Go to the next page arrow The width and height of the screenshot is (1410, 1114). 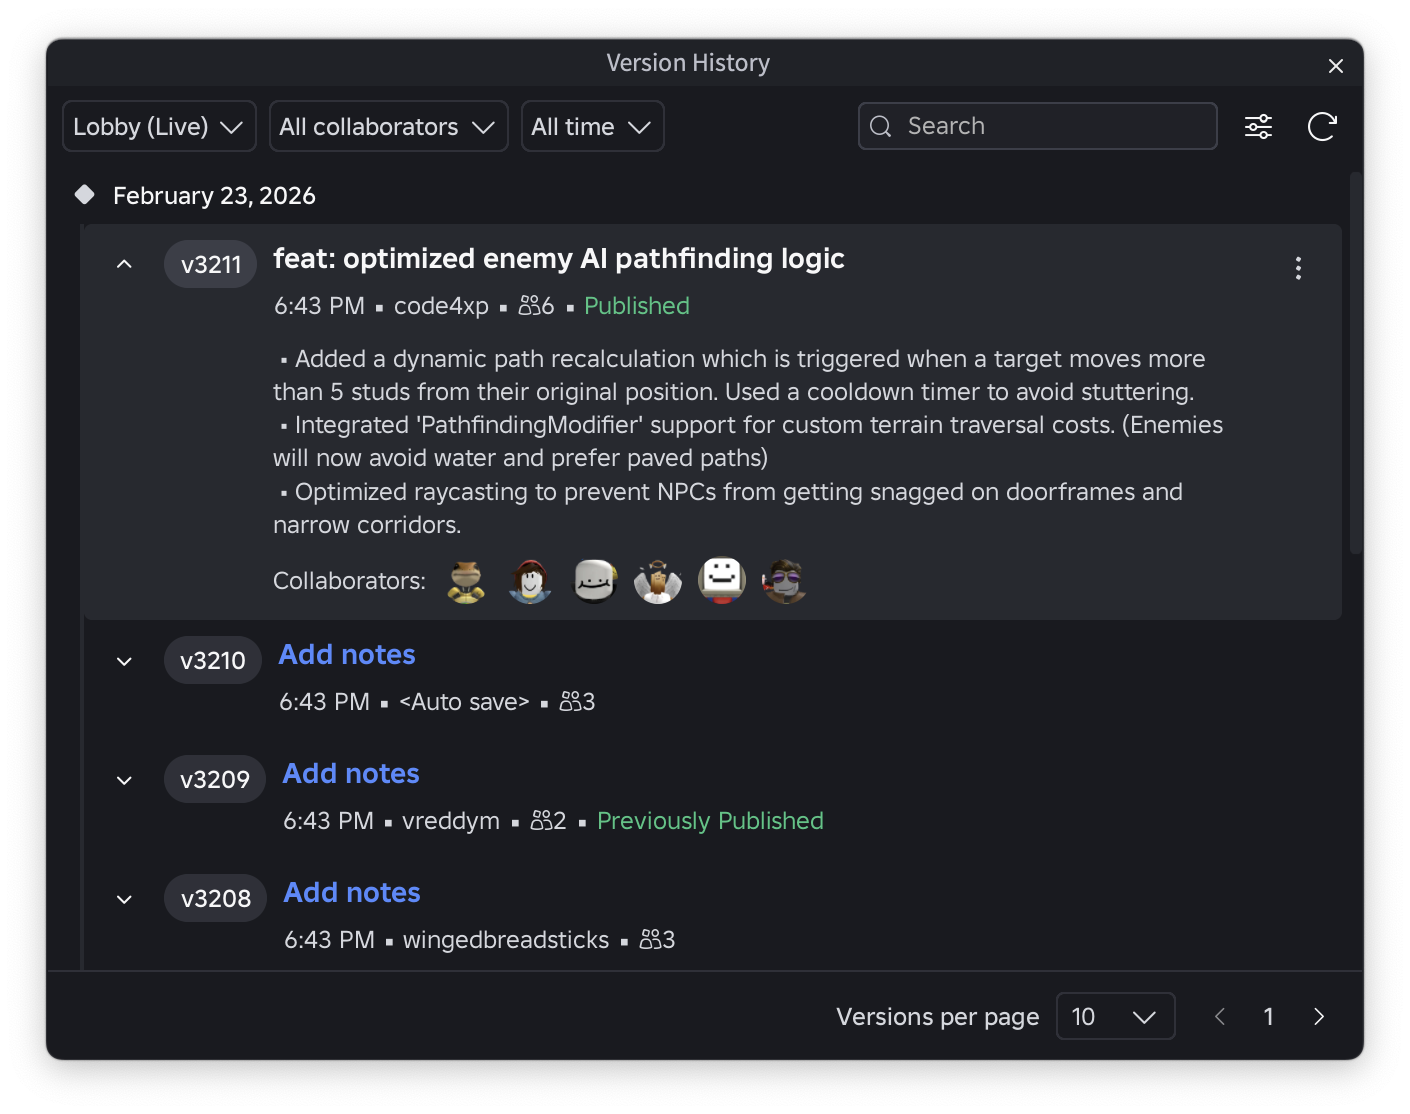pyautogui.click(x=1319, y=1017)
